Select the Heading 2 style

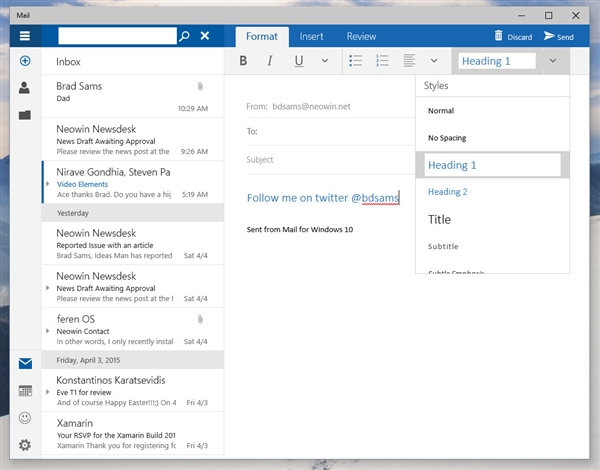click(x=448, y=191)
